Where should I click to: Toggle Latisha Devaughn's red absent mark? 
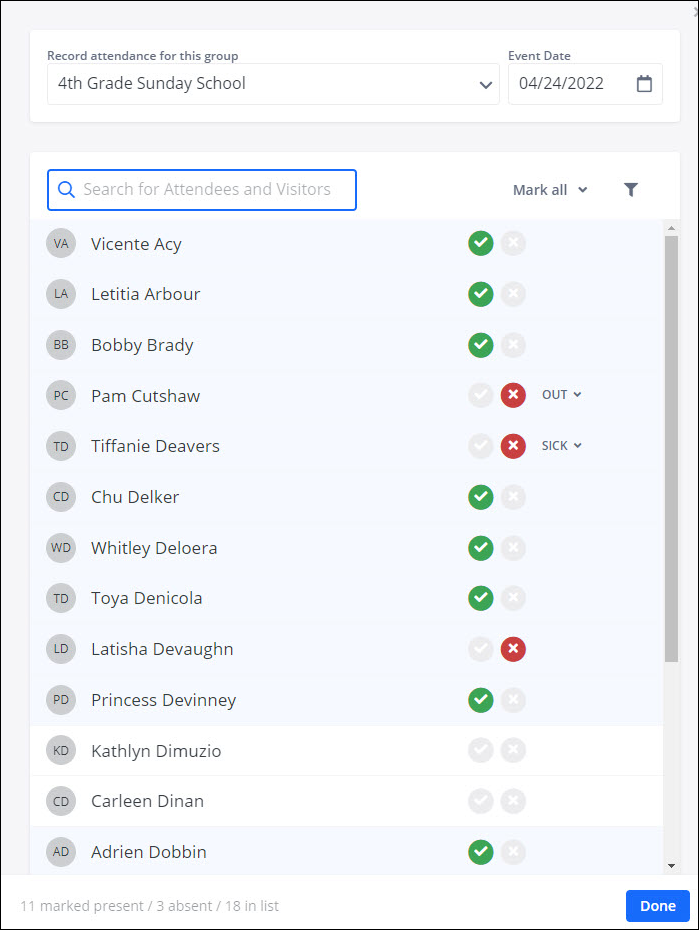click(x=513, y=649)
